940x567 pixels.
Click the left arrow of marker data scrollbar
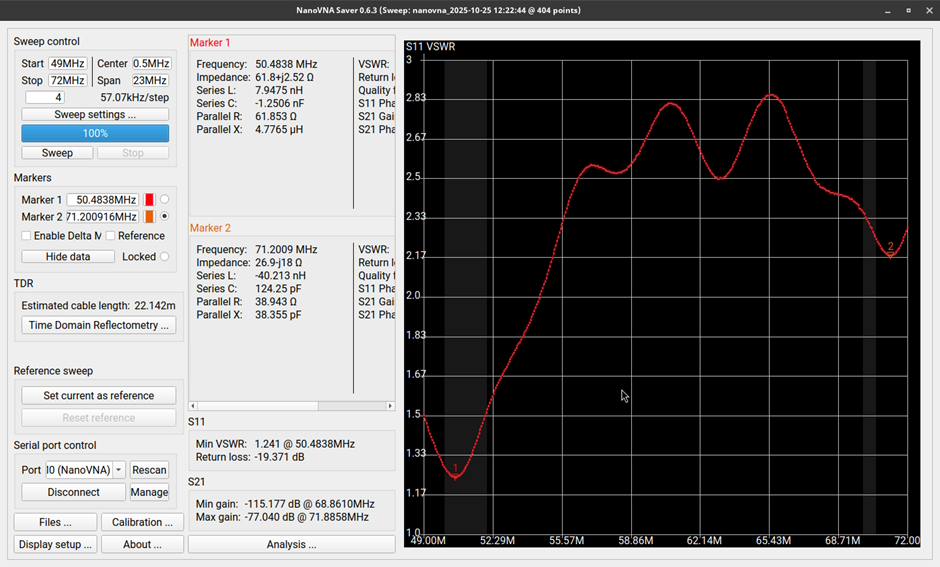coord(194,406)
